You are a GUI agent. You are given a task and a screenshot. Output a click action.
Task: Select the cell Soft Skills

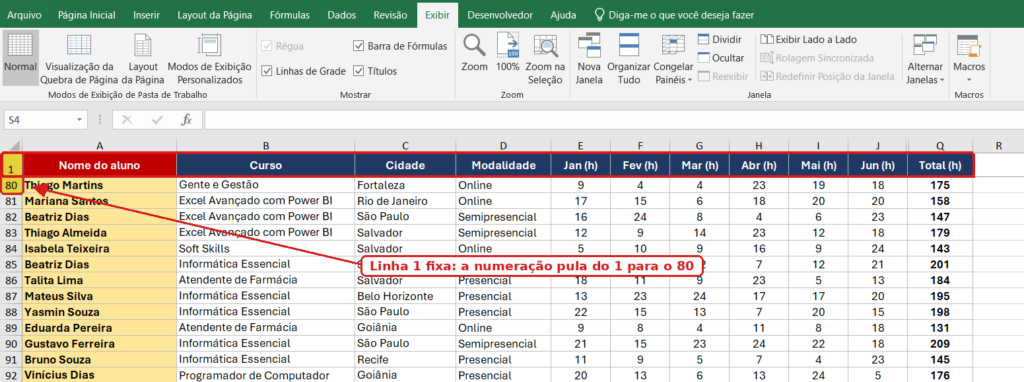[266, 249]
